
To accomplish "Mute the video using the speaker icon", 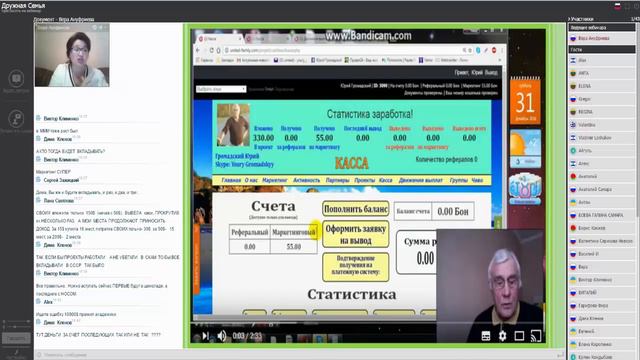I will (x=222, y=336).
